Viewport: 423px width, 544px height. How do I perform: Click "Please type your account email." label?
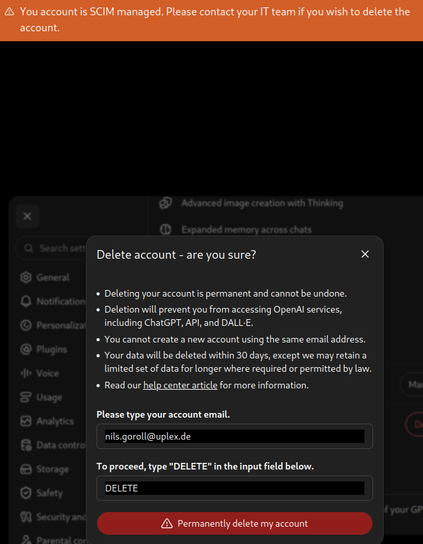point(163,415)
